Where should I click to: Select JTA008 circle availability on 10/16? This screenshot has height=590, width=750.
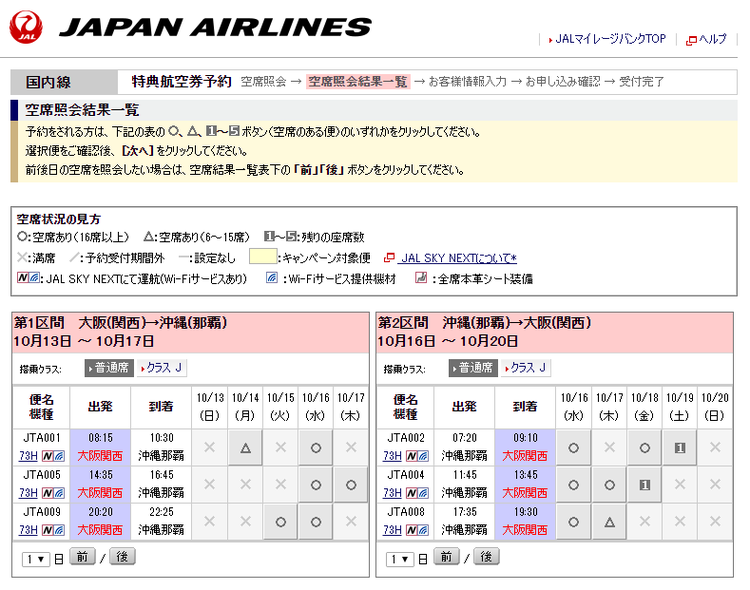574,522
